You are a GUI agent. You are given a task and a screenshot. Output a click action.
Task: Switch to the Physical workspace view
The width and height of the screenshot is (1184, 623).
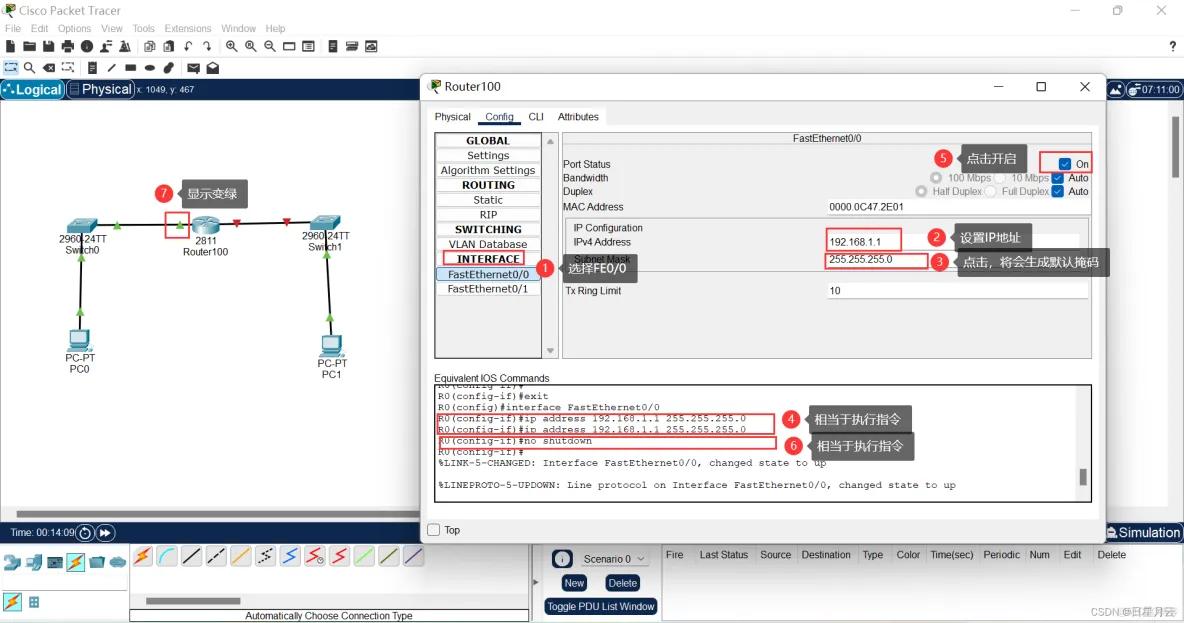tap(100, 89)
